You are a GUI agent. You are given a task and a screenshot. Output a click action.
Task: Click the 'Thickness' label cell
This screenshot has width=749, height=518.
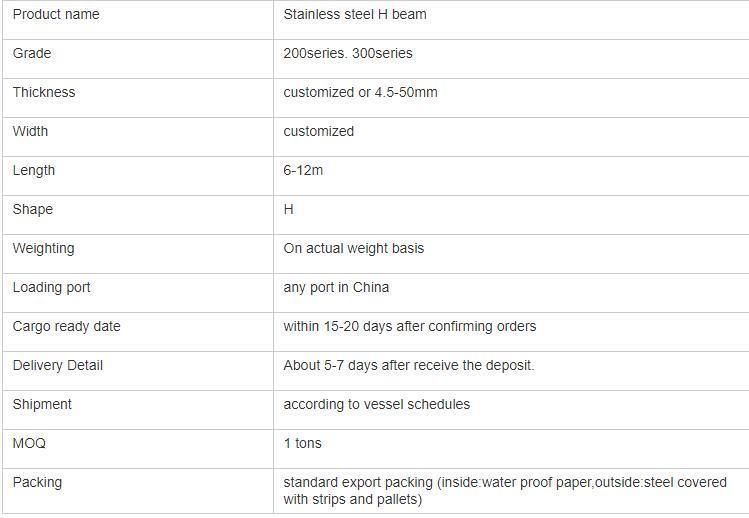pos(138,98)
